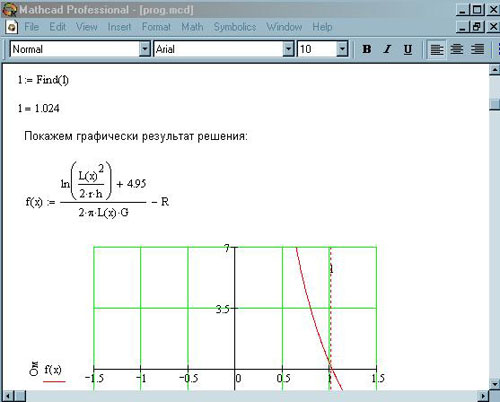Click the rotated 'Ом' axis unit label
The height and width of the screenshot is (402, 500).
[34, 369]
